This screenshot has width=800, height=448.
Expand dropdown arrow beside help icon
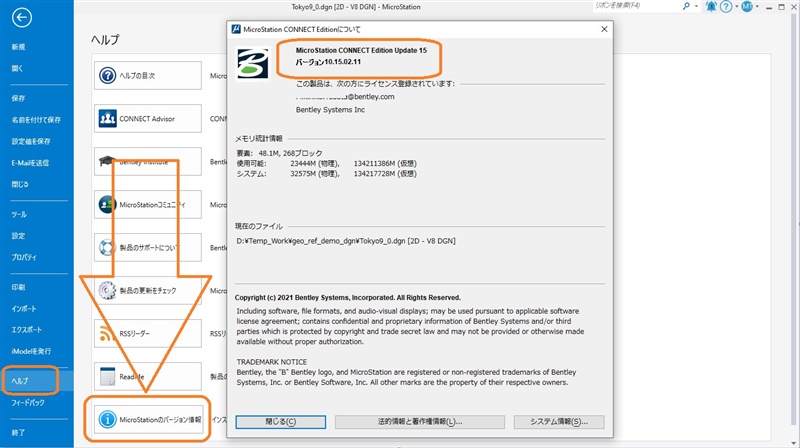[736, 6]
